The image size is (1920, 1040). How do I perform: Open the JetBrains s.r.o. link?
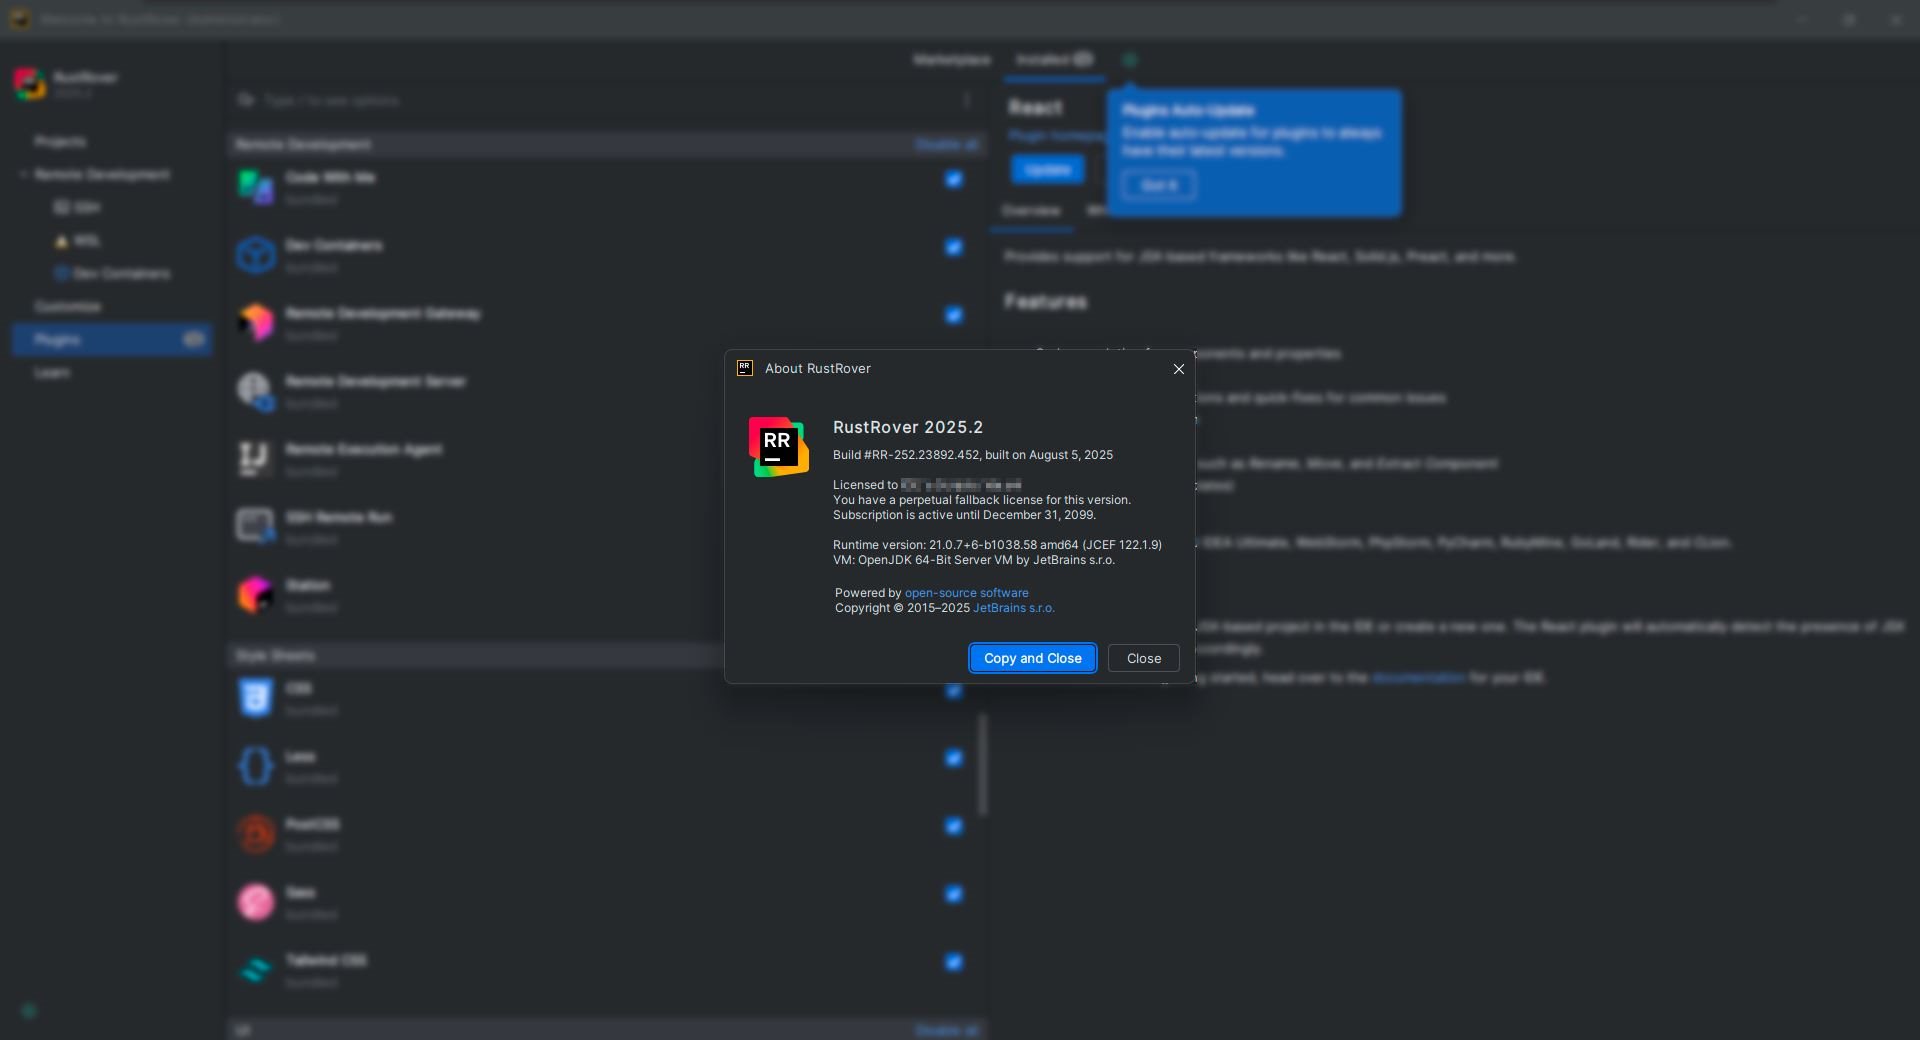pyautogui.click(x=1014, y=608)
